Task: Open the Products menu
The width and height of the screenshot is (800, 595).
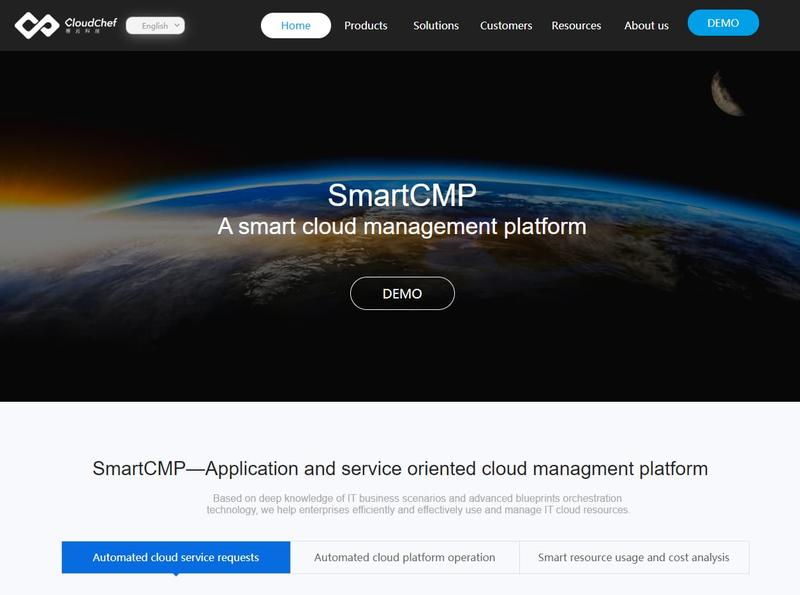Action: (365, 26)
